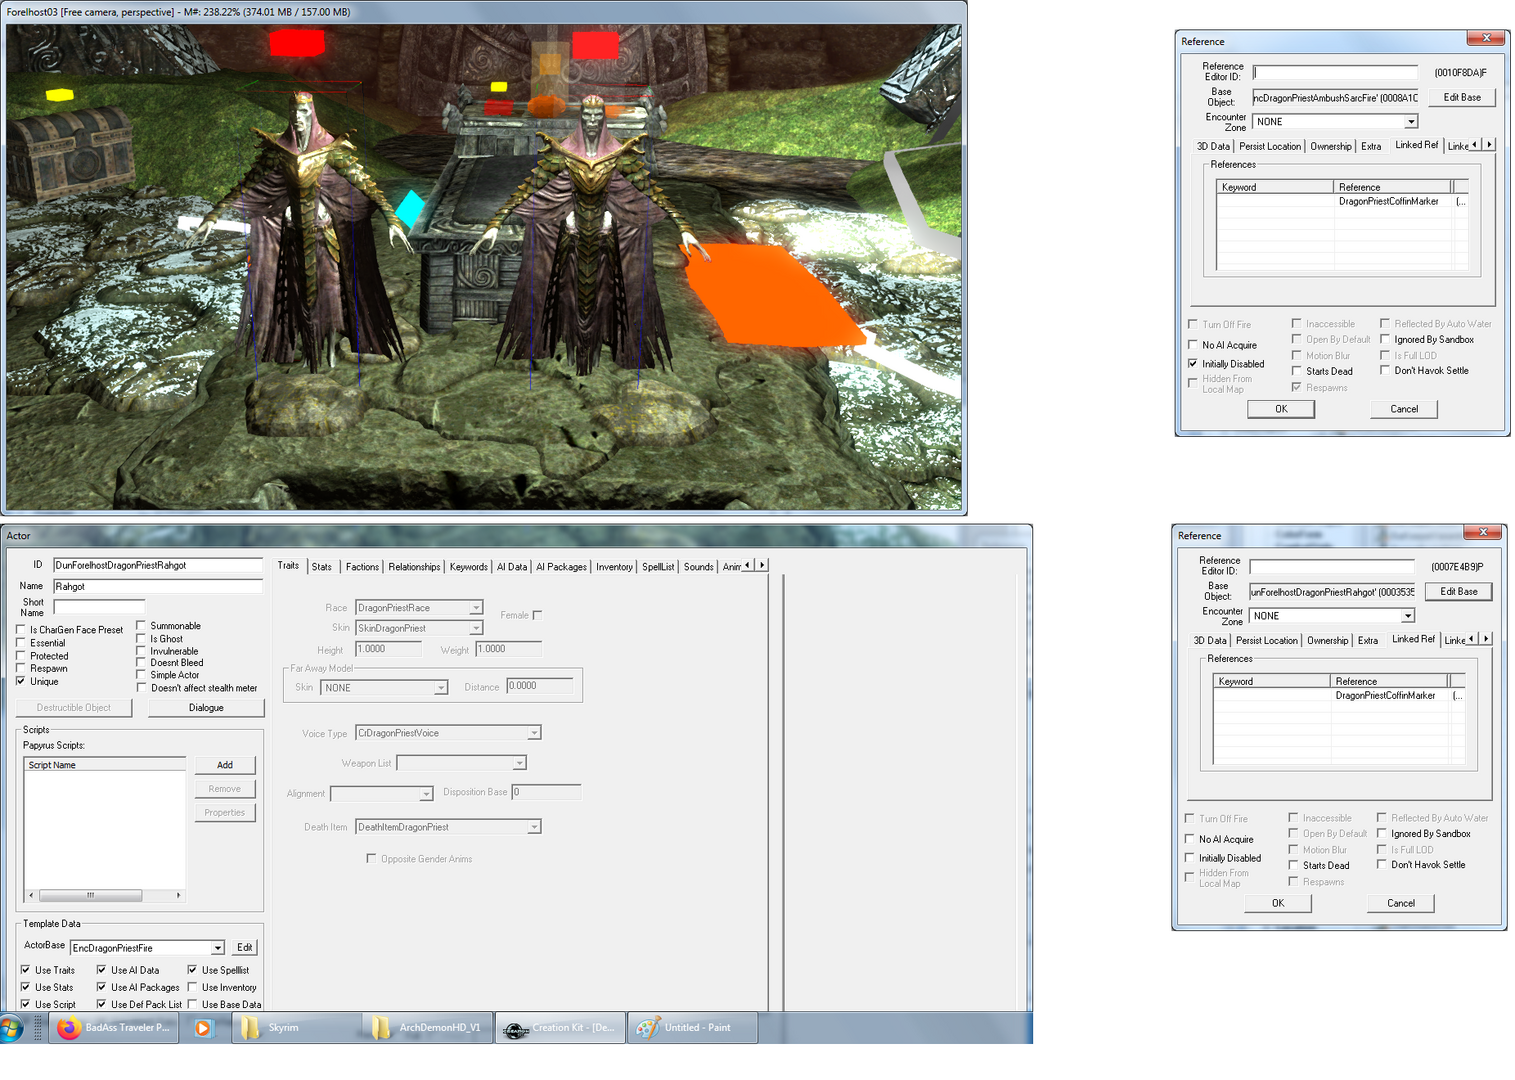
Task: Switch to Stats tab in Actor
Action: (322, 567)
